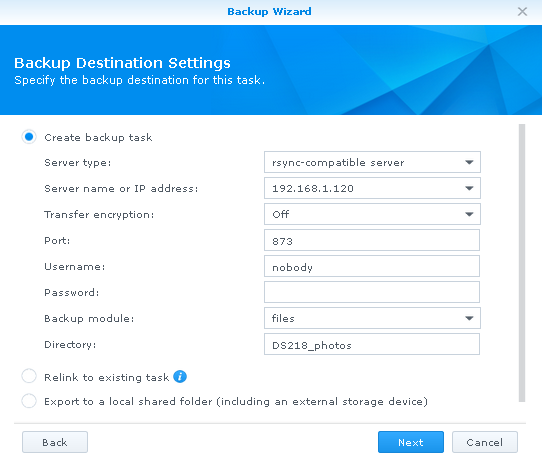Expand the Server name or IP address list
Viewport: 542px width, 460px height.
pyautogui.click(x=372, y=188)
